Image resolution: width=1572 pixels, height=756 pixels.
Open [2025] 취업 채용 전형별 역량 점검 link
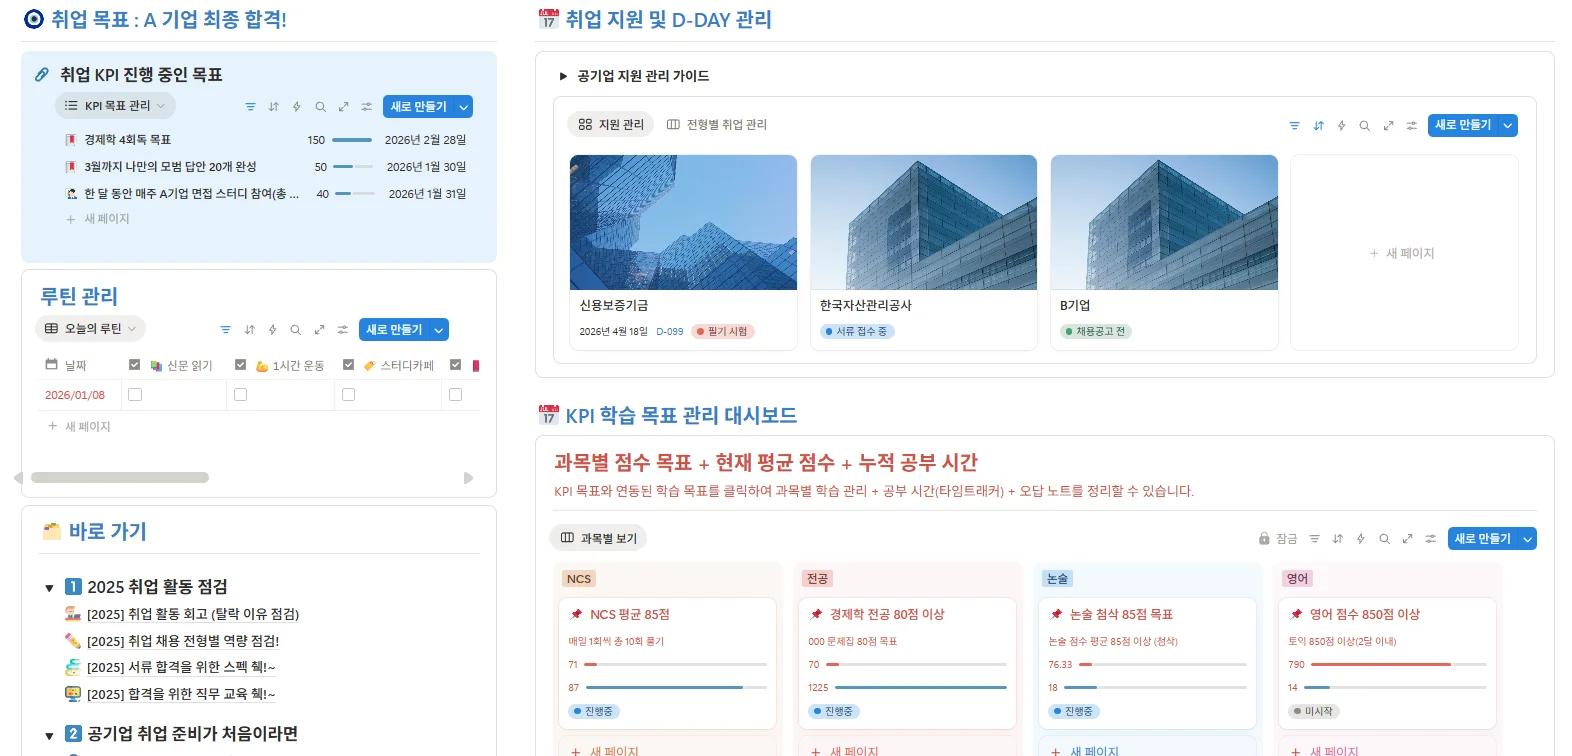183,641
